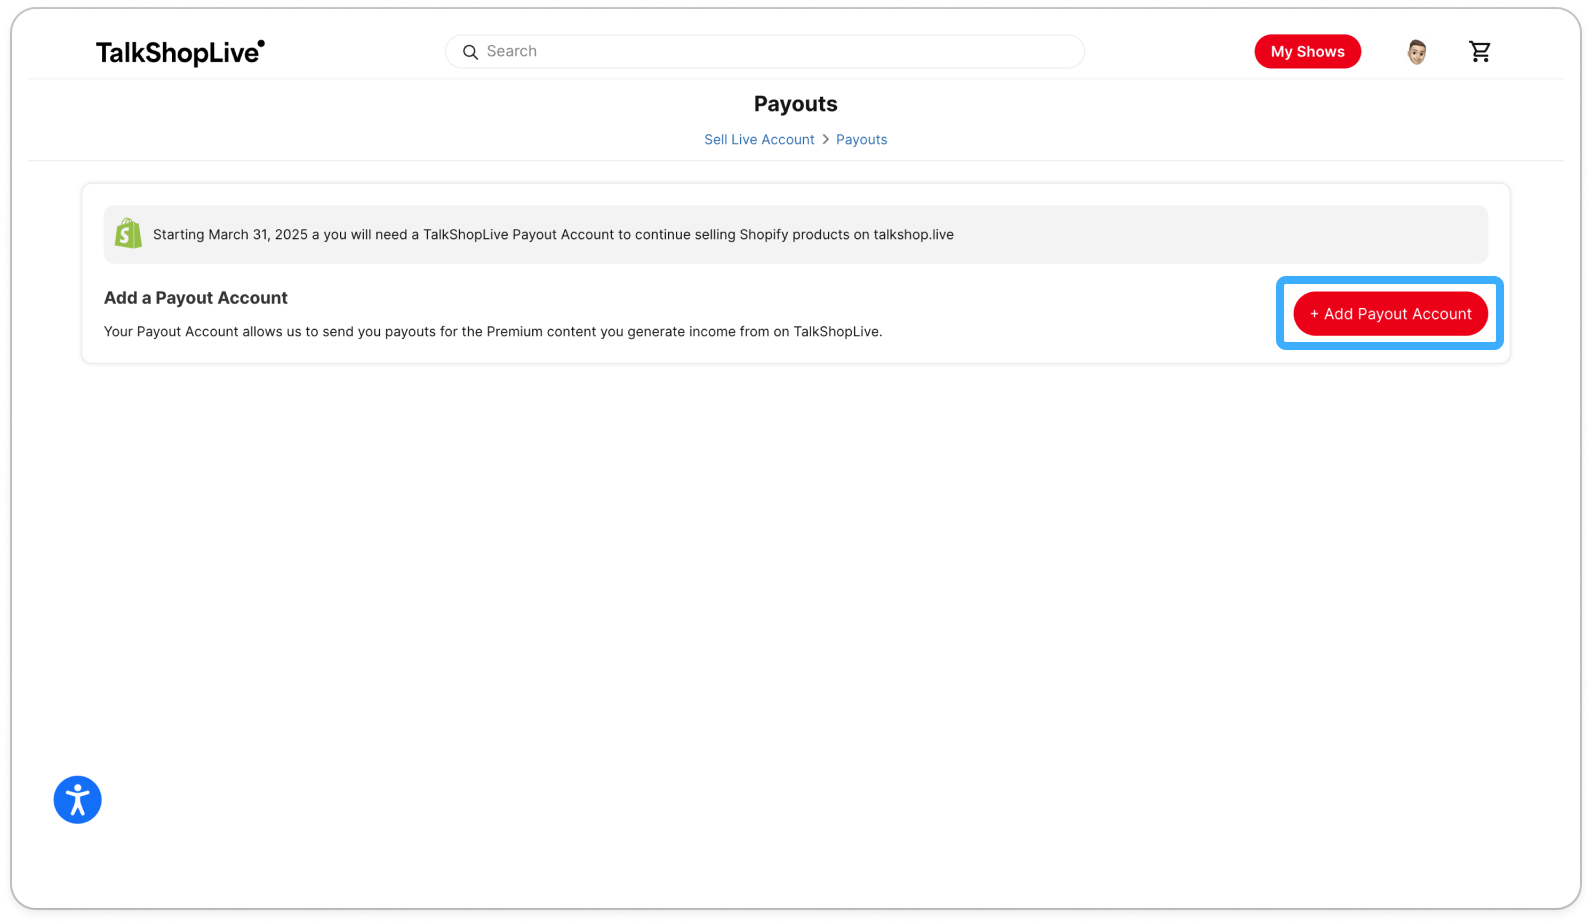Viewport: 1592px width, 924px height.
Task: Open the user profile avatar menu
Action: (1416, 52)
